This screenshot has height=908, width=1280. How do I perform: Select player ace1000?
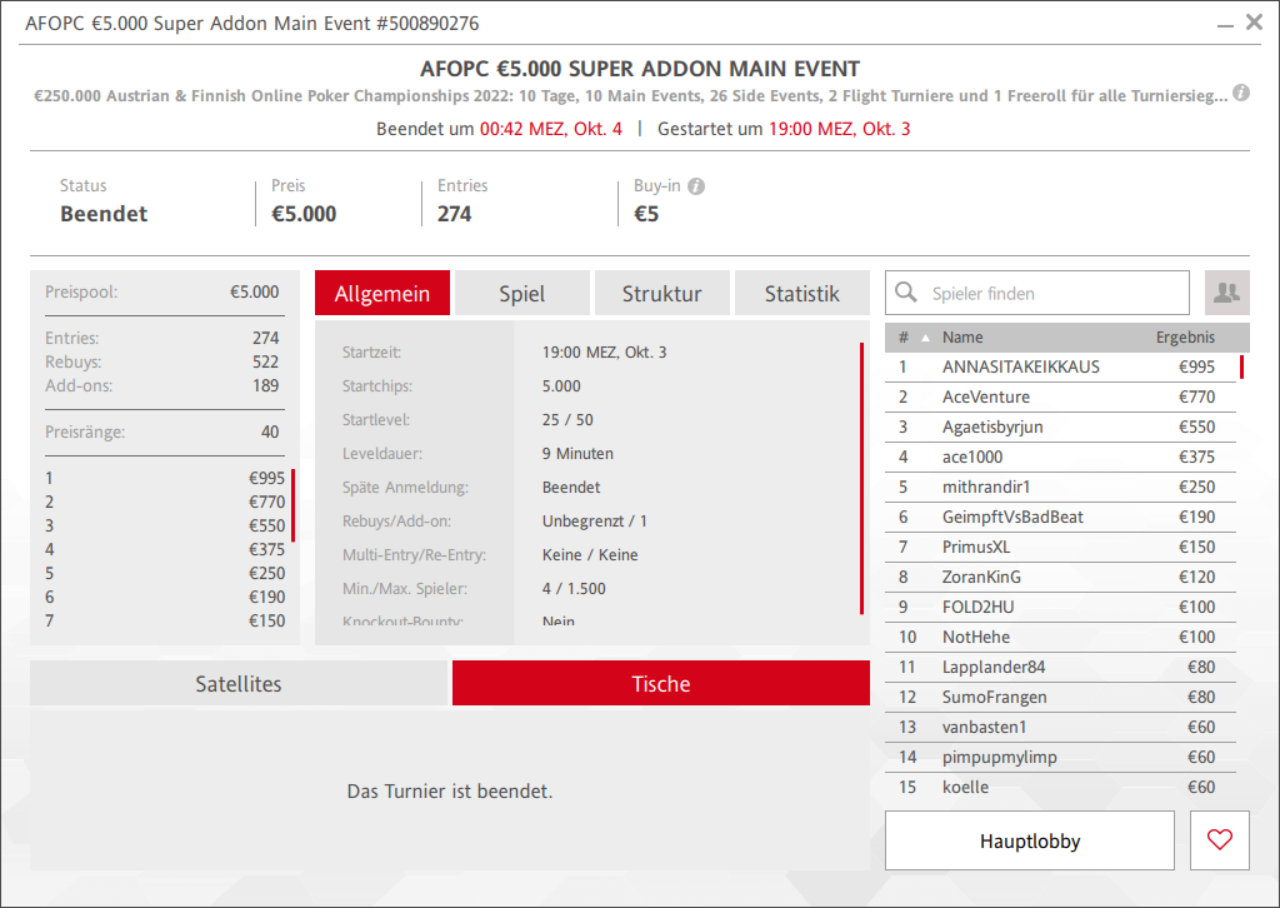1060,457
